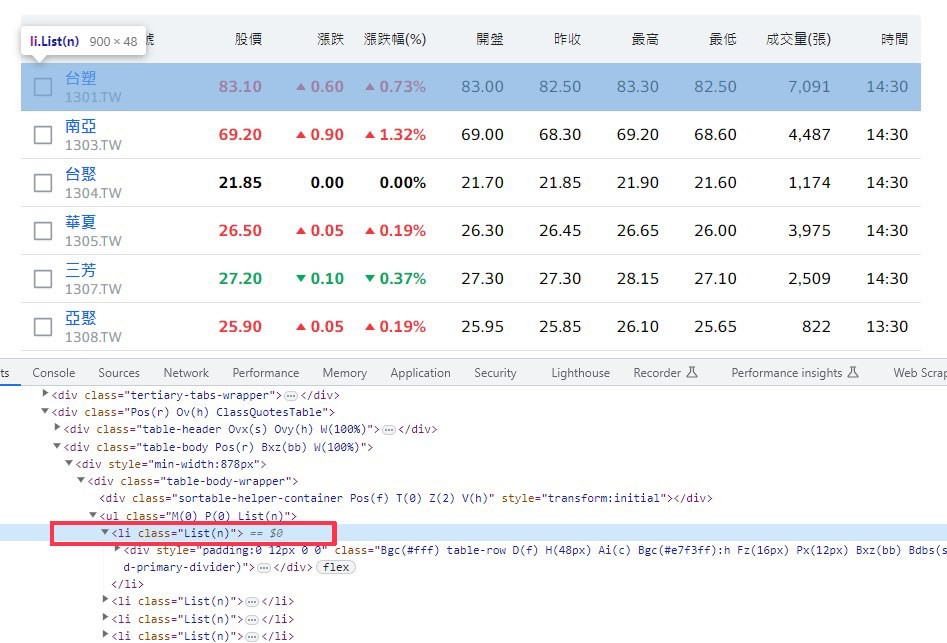Collapse the table-body div node
This screenshot has width=947, height=643.
coord(57,446)
